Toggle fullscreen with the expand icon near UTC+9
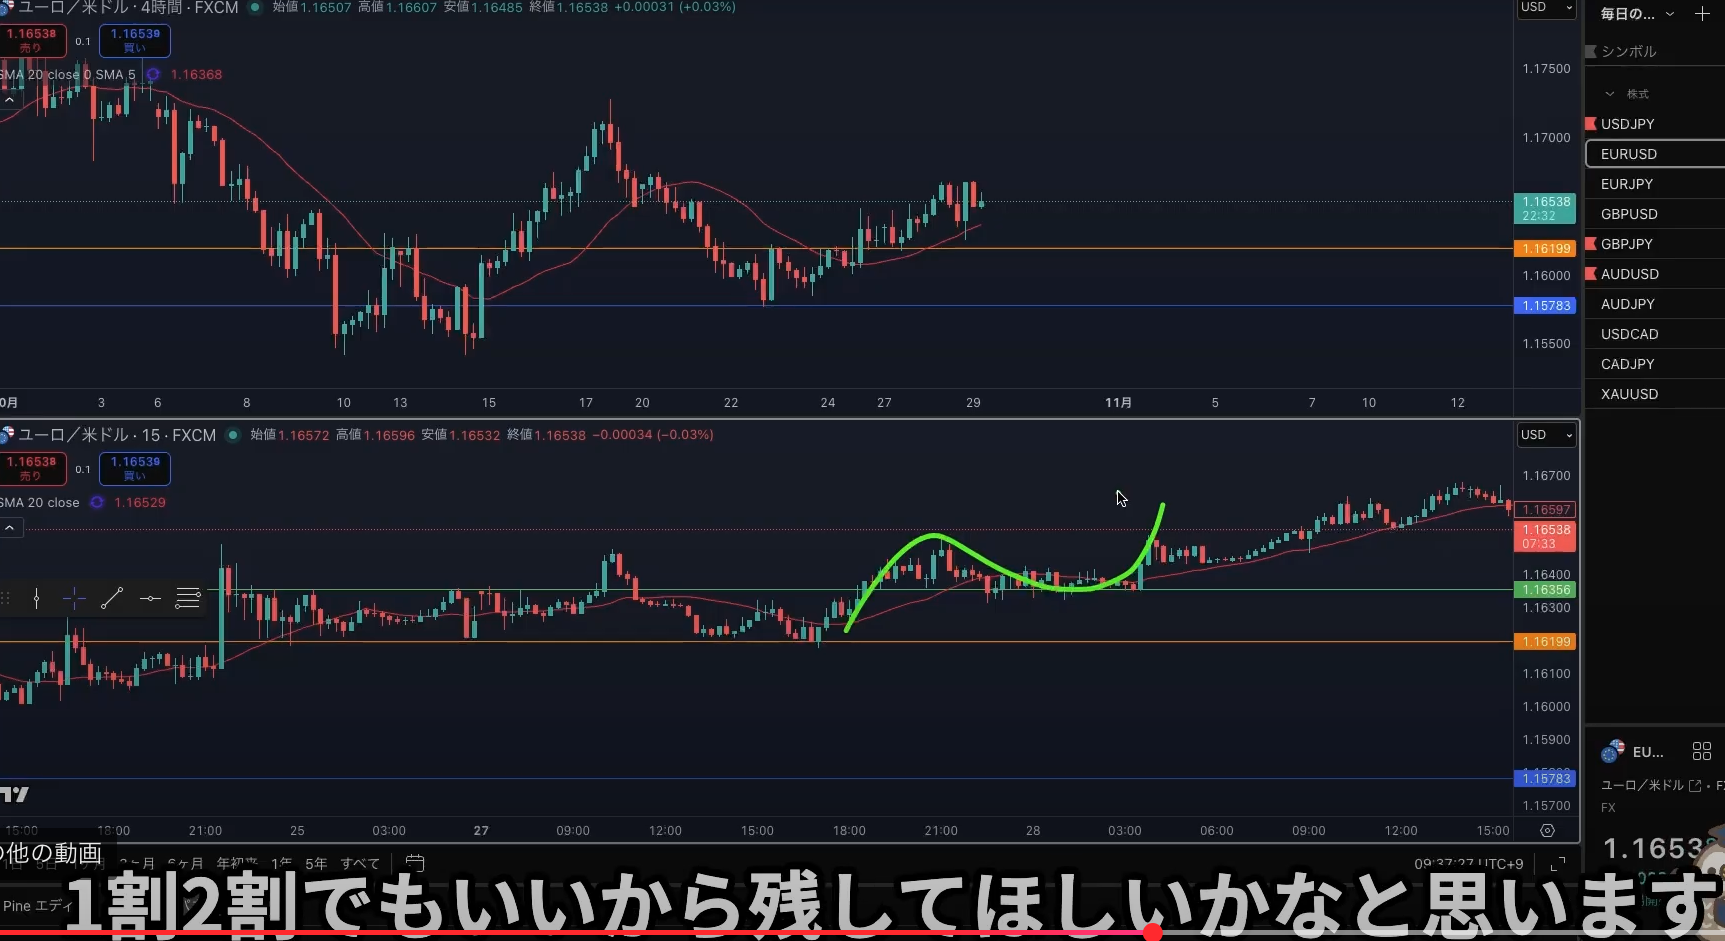Image resolution: width=1725 pixels, height=941 pixels. [x=1557, y=864]
